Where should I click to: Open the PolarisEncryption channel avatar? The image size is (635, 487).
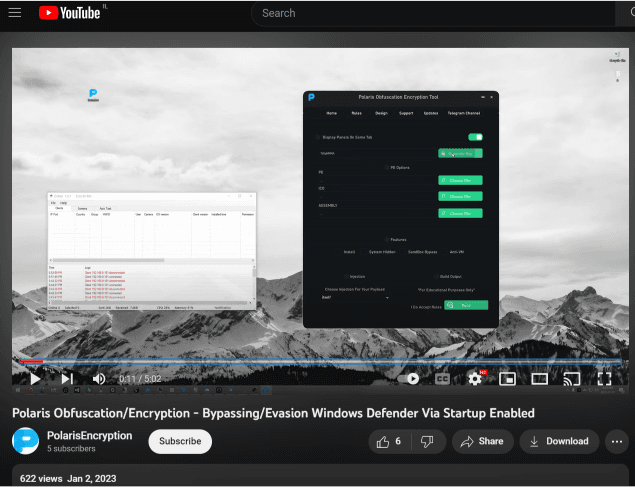pos(26,441)
